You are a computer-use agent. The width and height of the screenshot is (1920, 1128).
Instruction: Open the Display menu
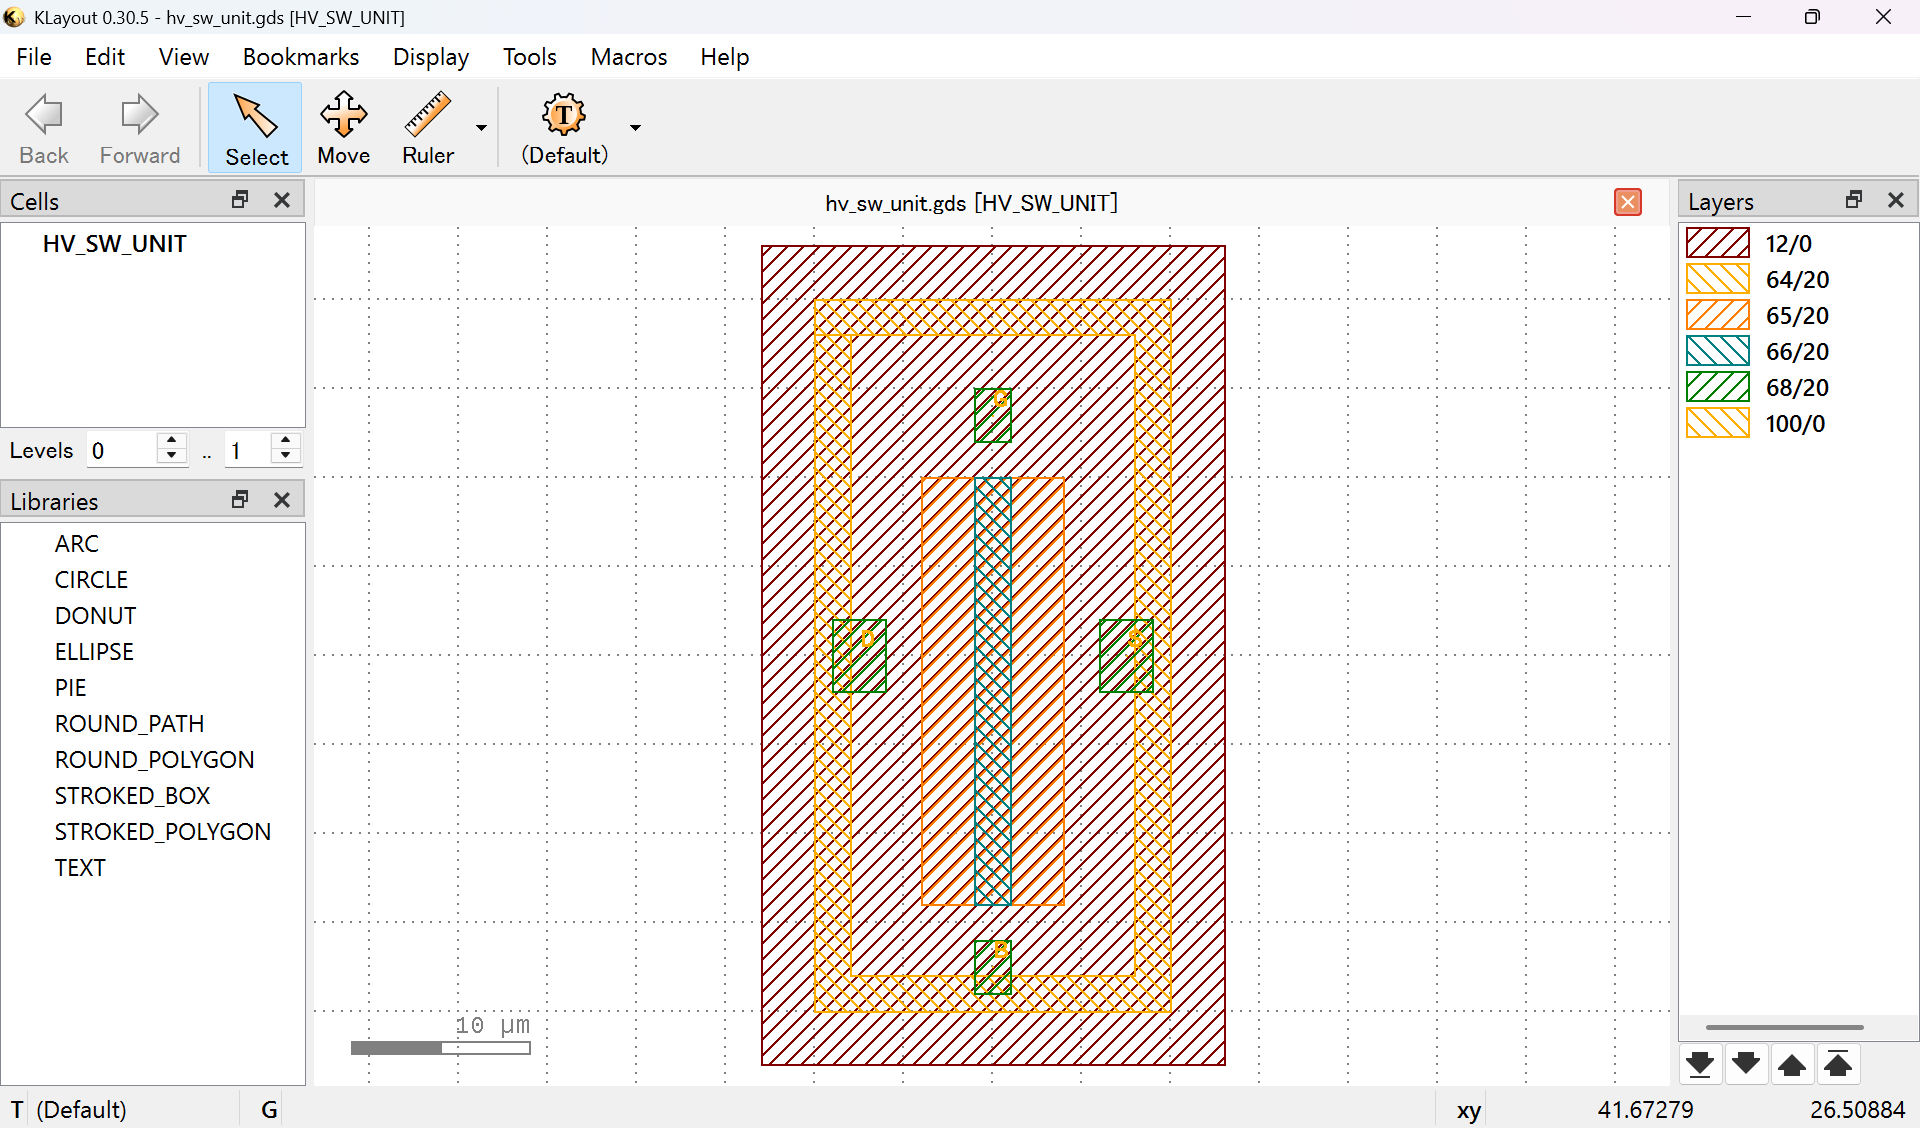(x=430, y=57)
